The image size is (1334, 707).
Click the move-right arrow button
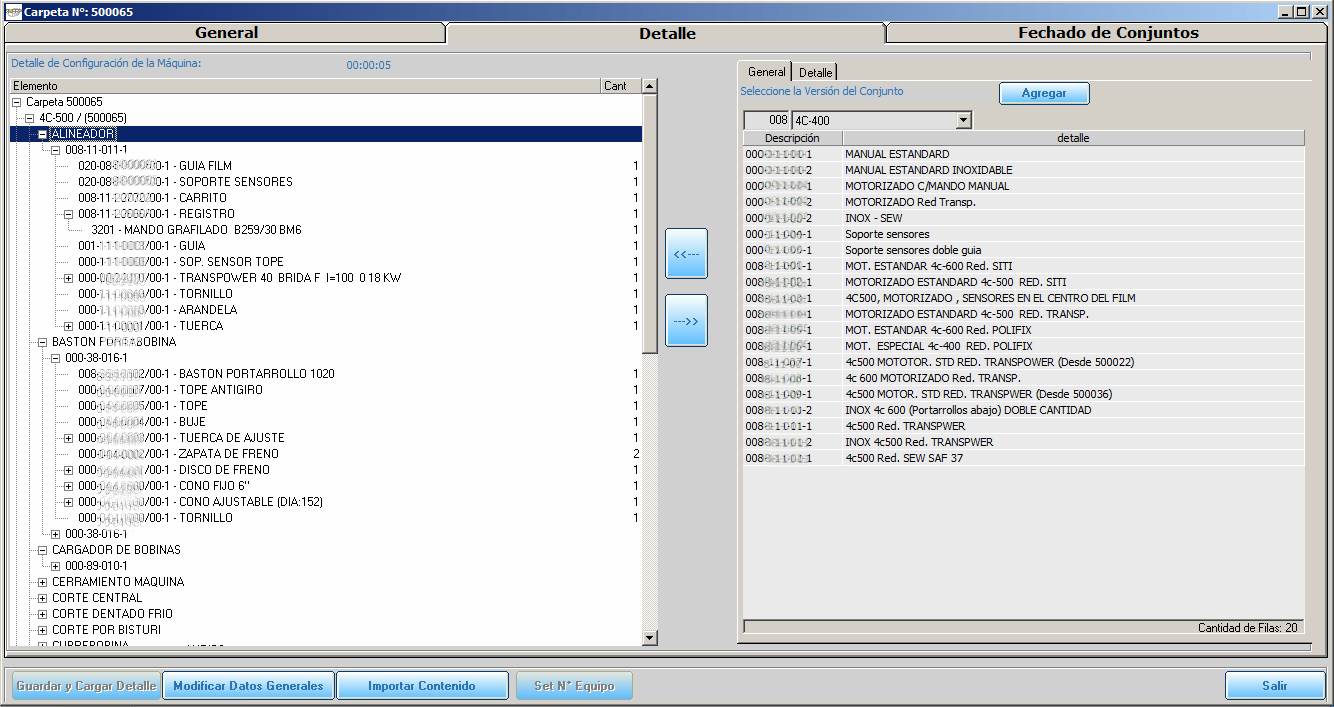686,320
